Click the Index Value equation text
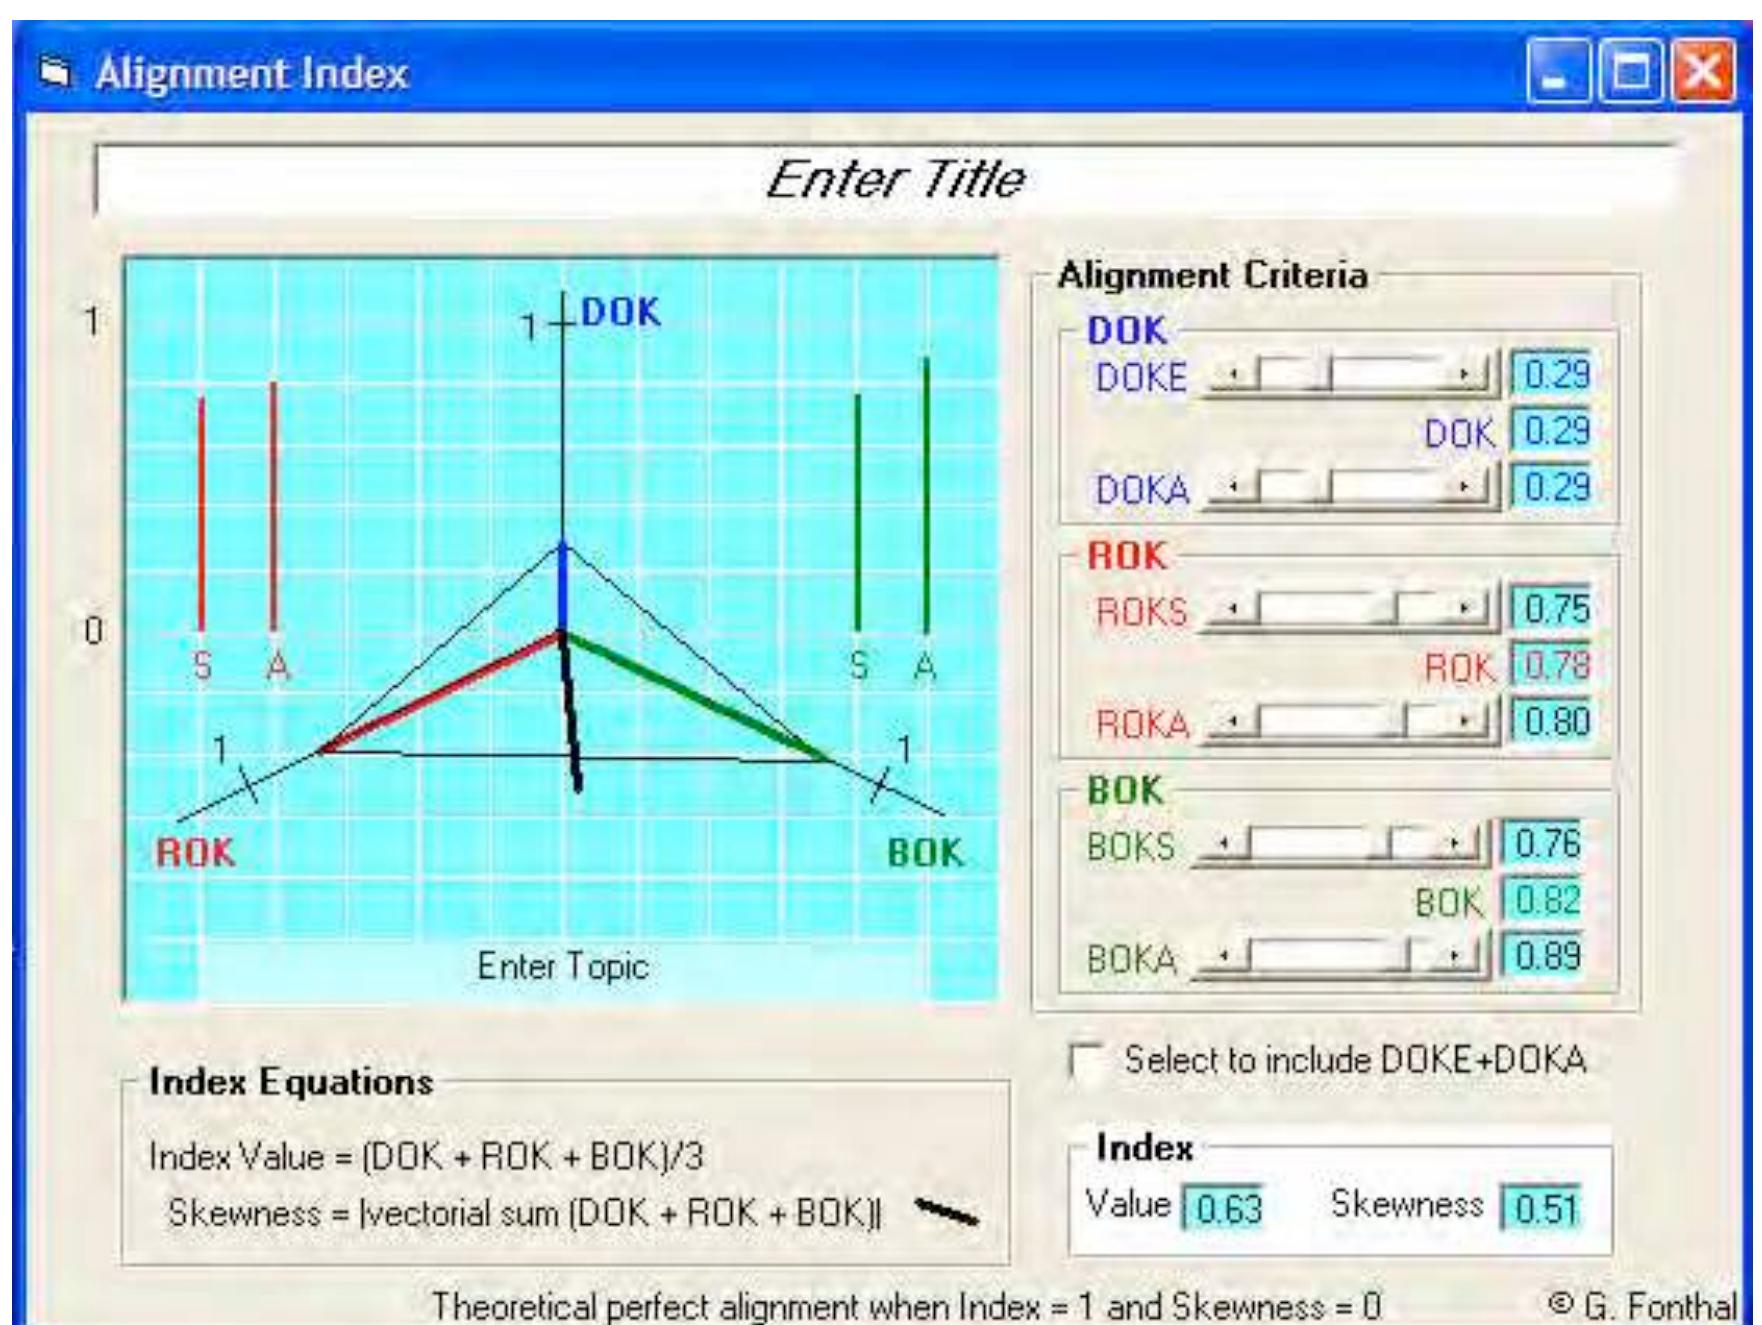1762x1325 pixels. (x=427, y=1157)
